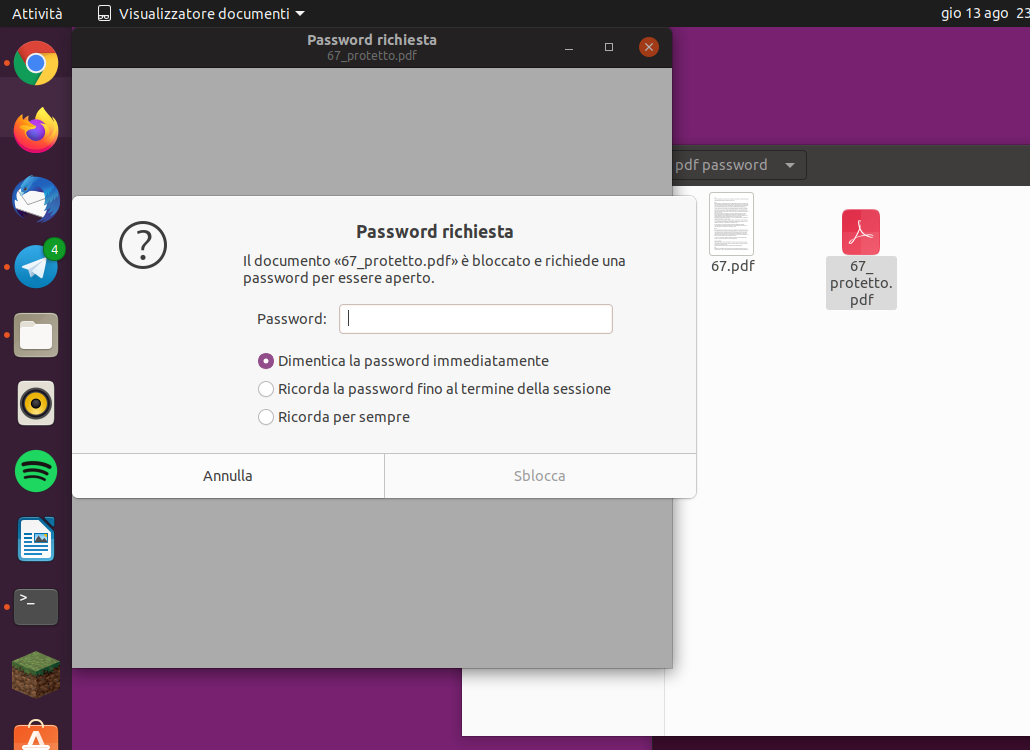Open the Attività menu
The image size is (1030, 750).
pos(37,13)
